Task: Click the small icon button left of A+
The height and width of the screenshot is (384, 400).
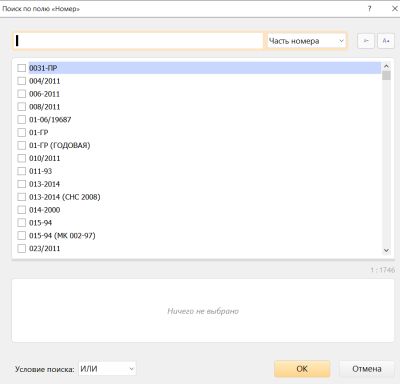Action: [x=366, y=41]
